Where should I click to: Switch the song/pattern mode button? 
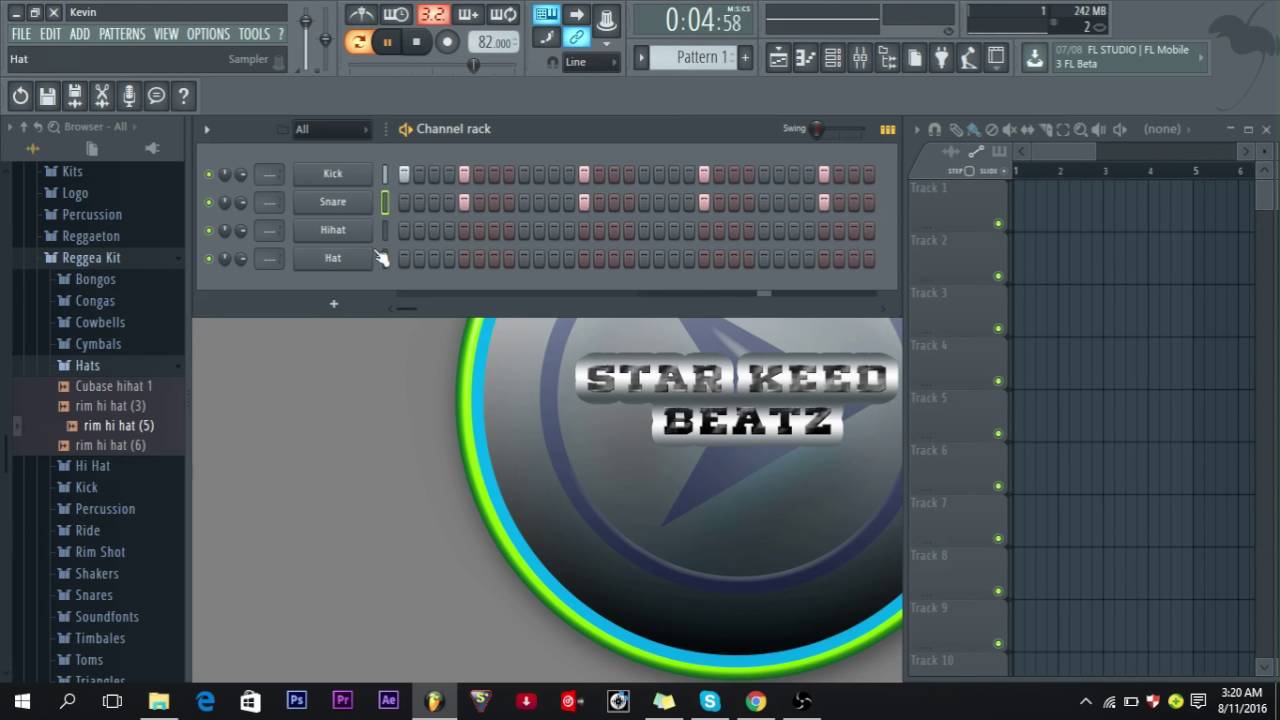358,42
